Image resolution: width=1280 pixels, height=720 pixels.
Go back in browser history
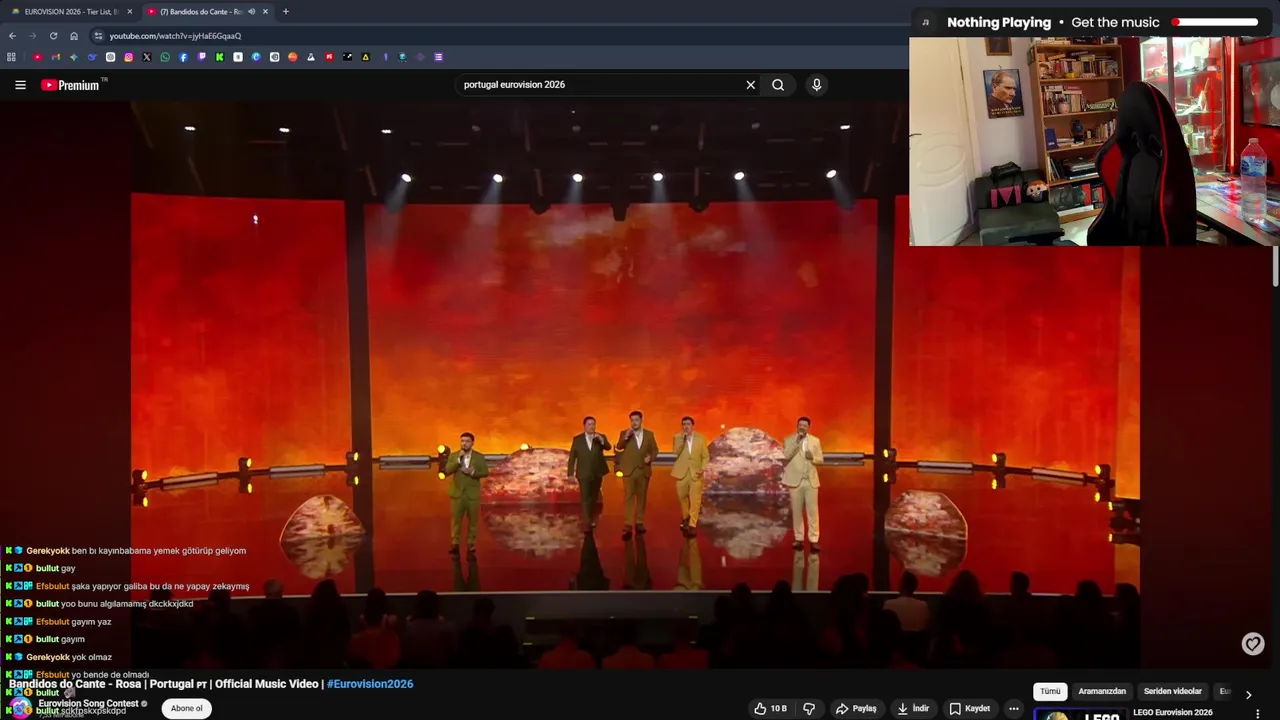(12, 36)
